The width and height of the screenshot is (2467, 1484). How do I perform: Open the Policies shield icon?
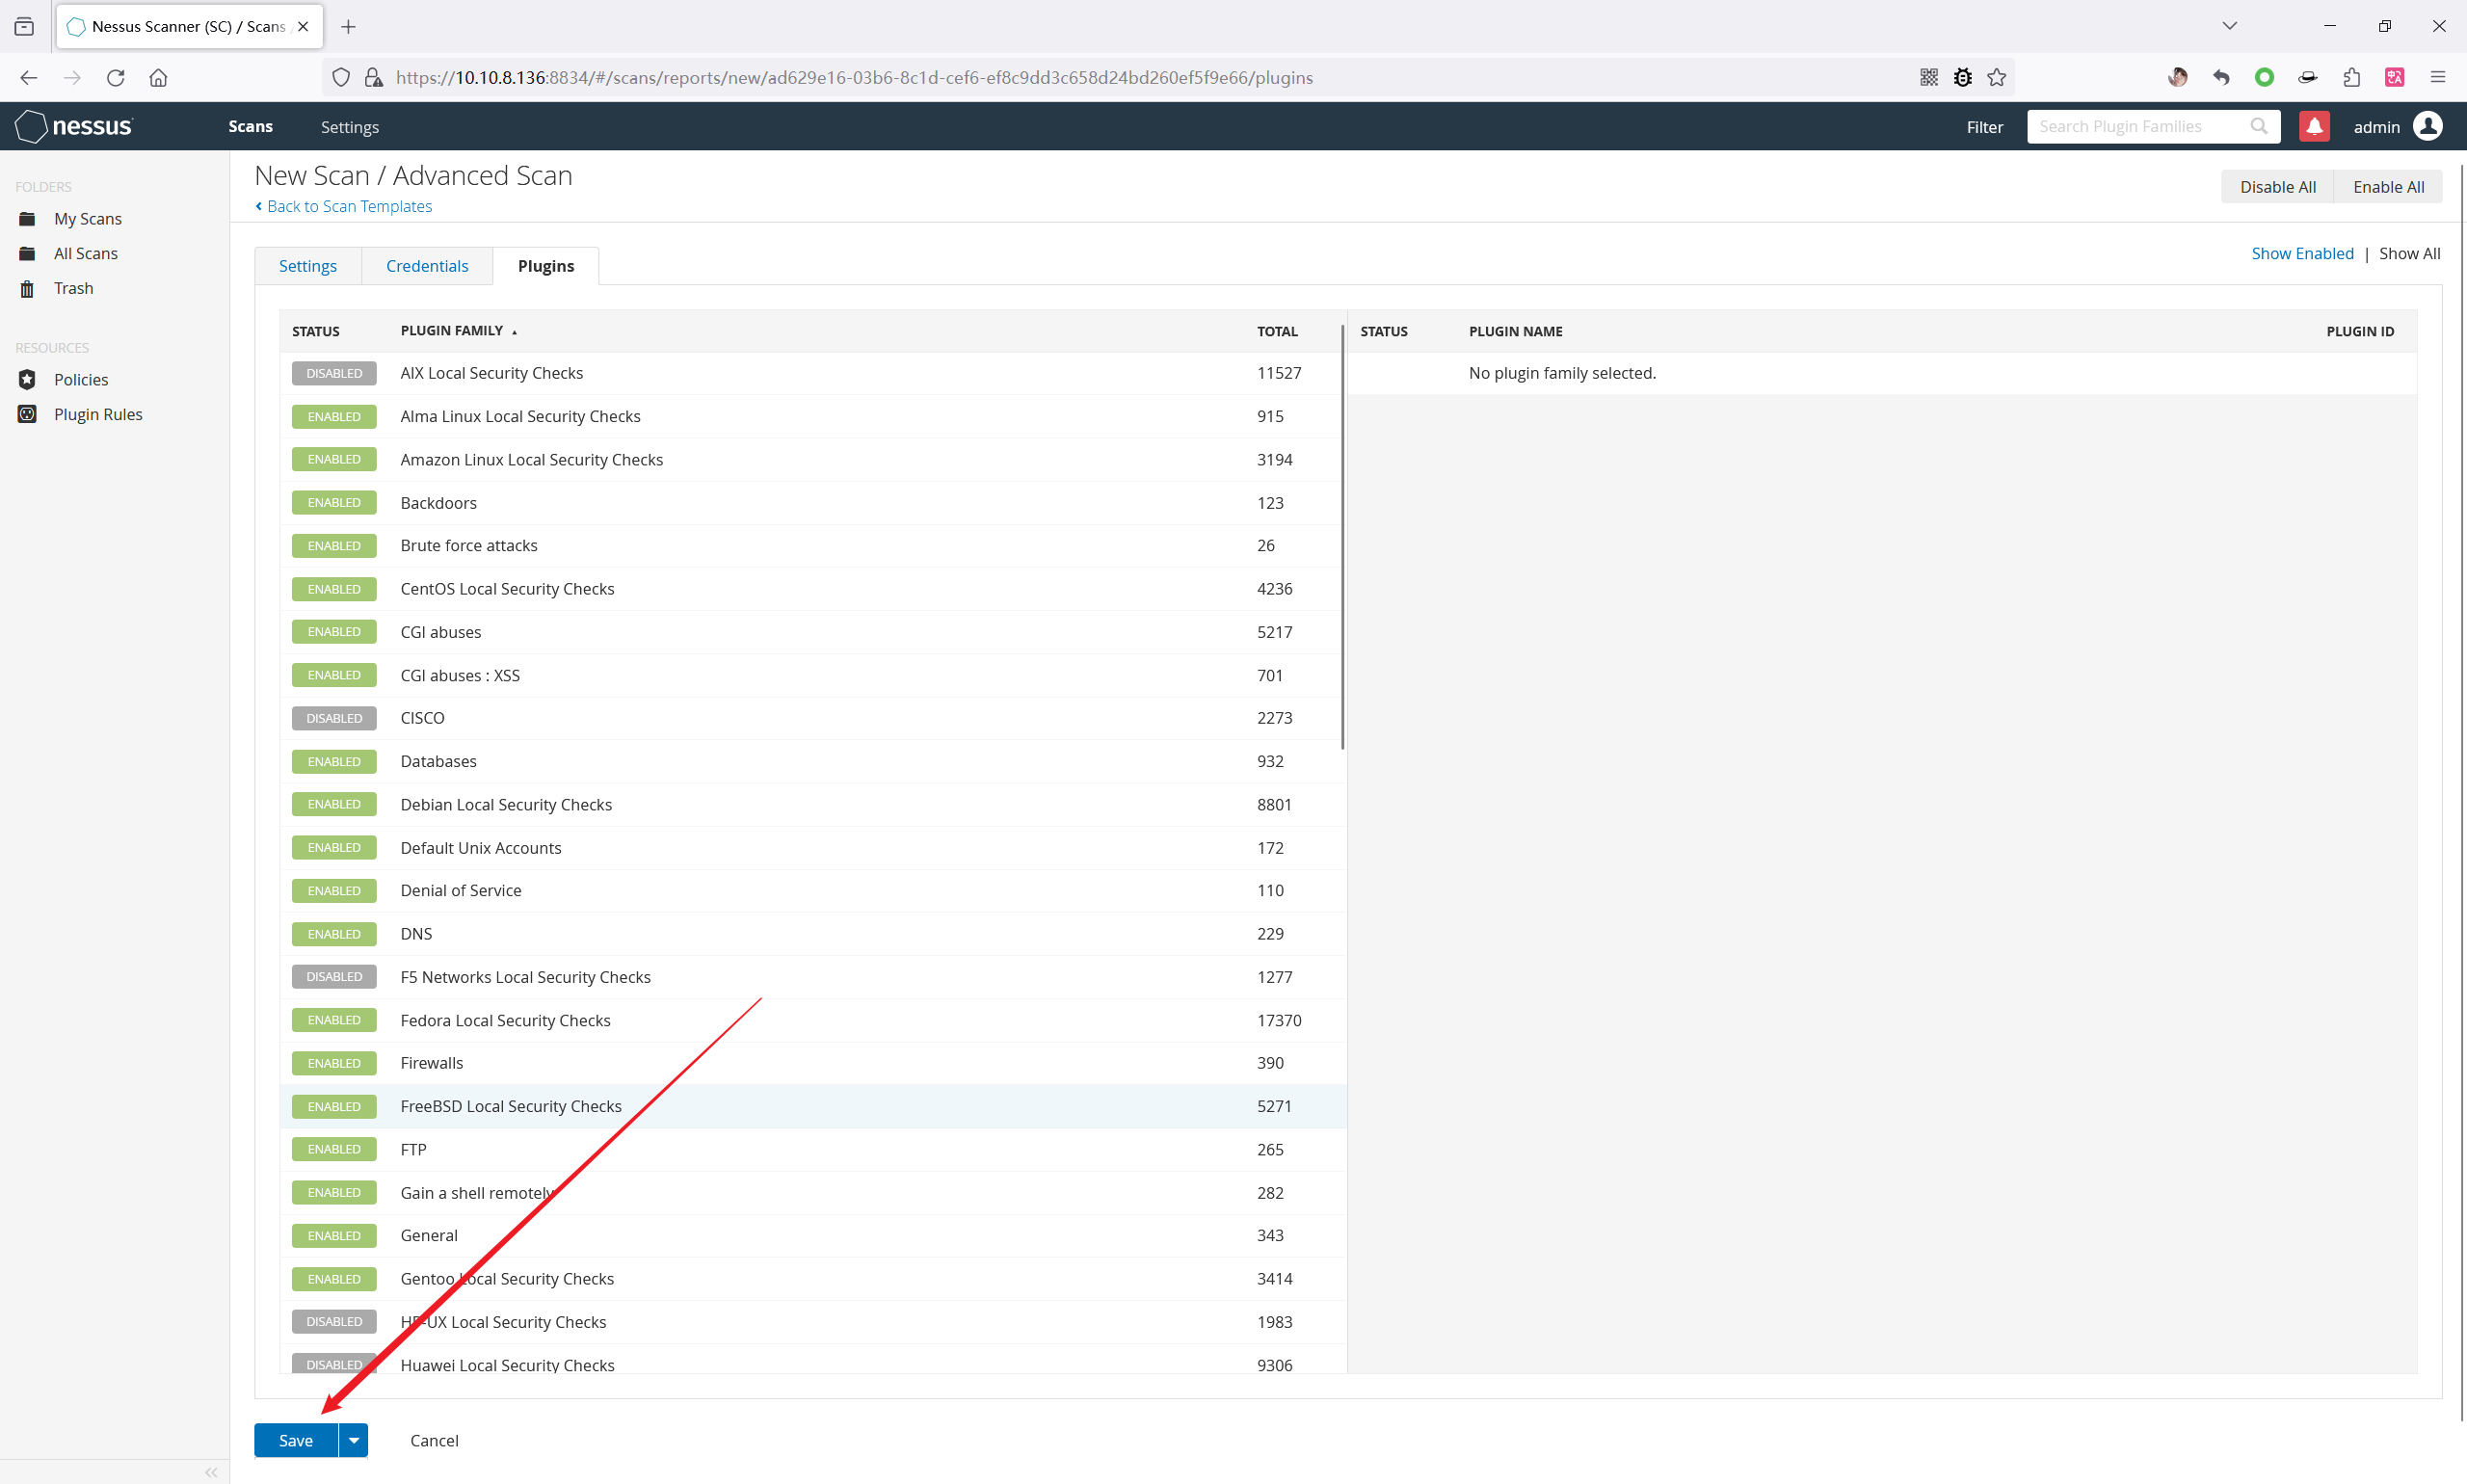pyautogui.click(x=27, y=380)
